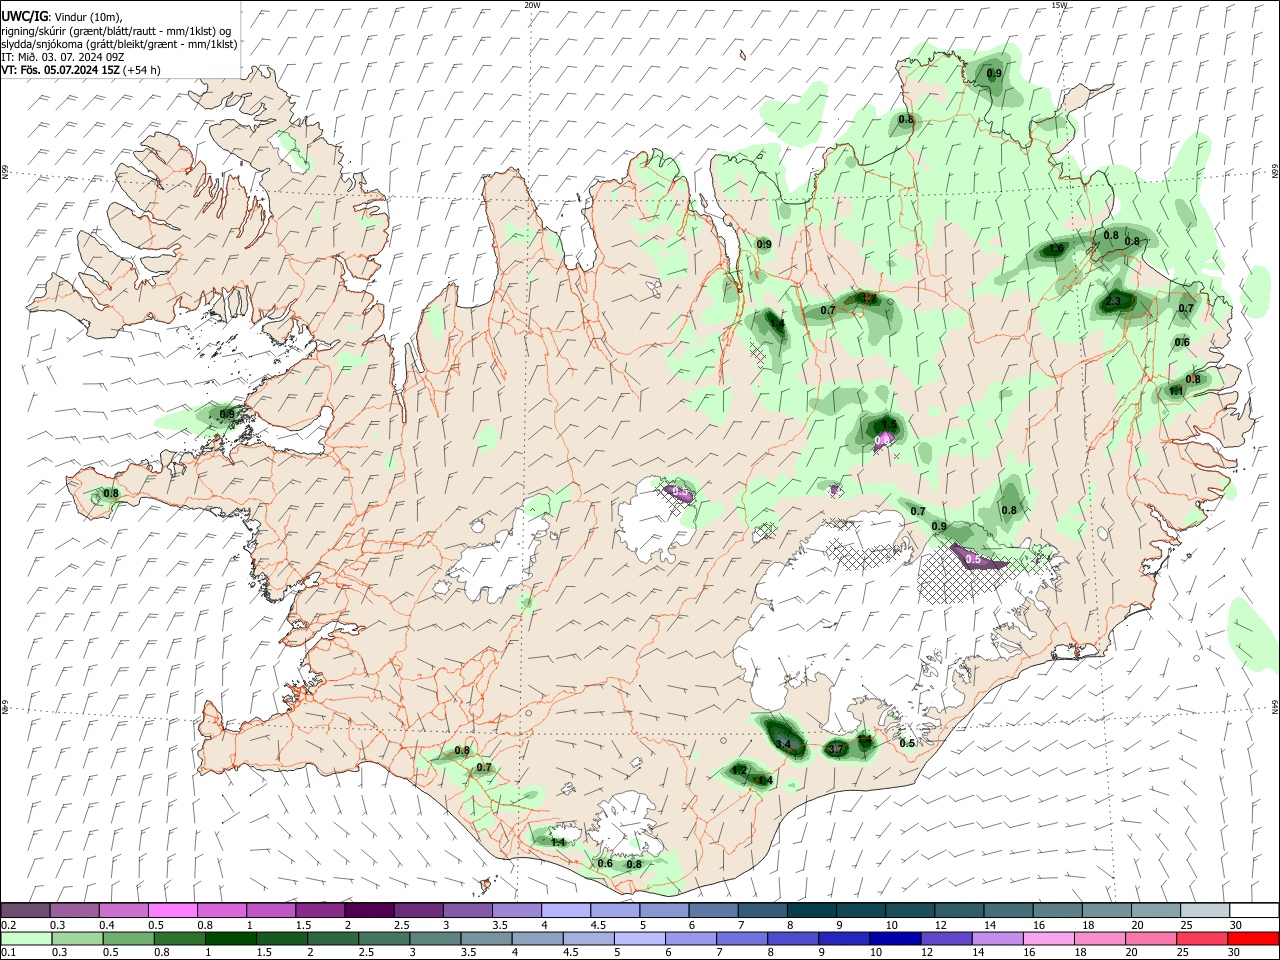The image size is (1280, 960).
Task: Click upper legend swatch between 6 and 7
Action: (x=713, y=910)
